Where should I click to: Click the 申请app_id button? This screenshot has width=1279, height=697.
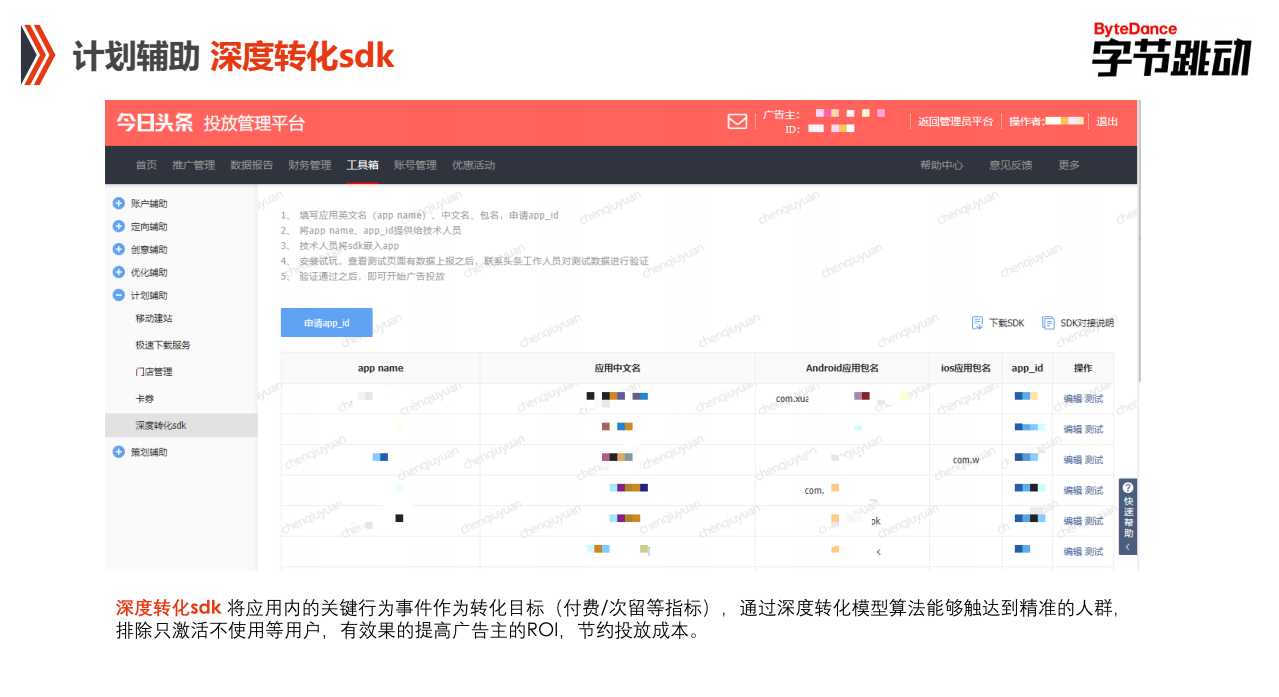pos(326,322)
